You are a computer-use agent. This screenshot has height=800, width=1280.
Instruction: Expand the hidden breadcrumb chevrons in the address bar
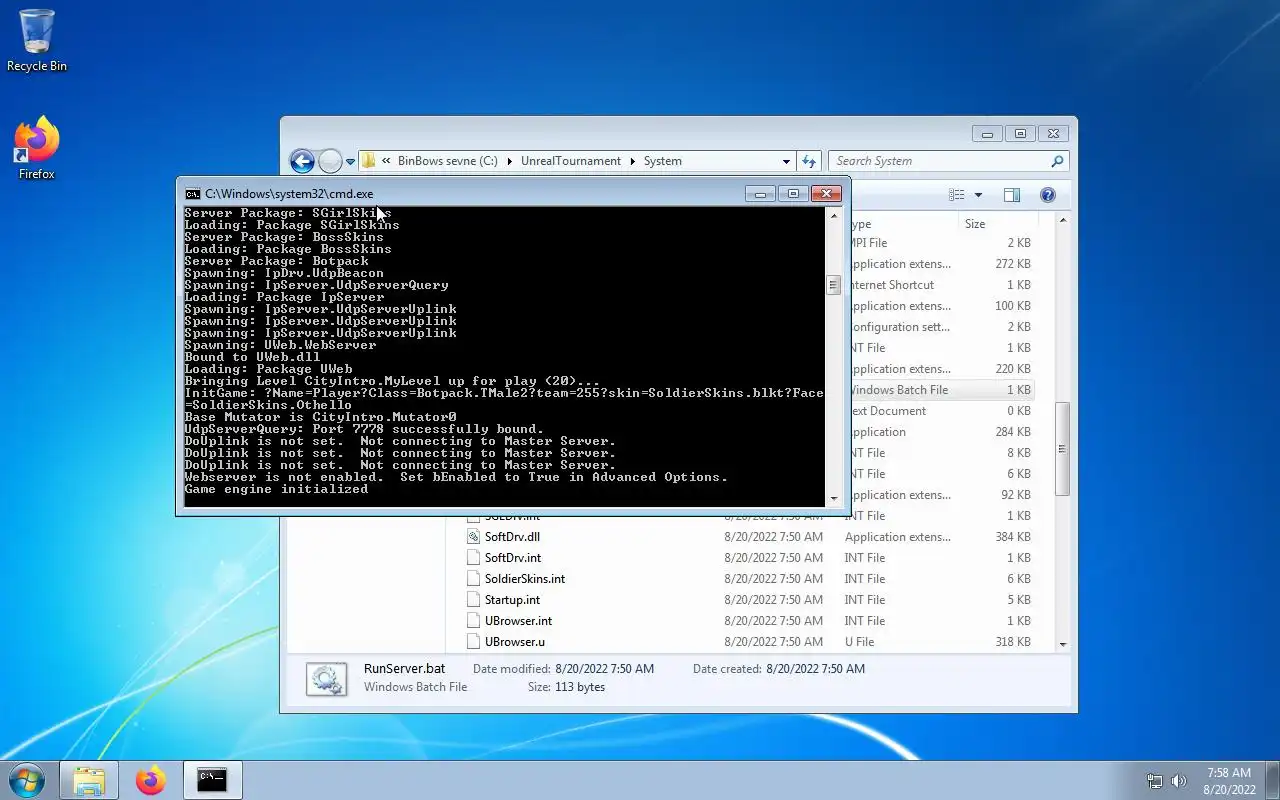tap(386, 161)
